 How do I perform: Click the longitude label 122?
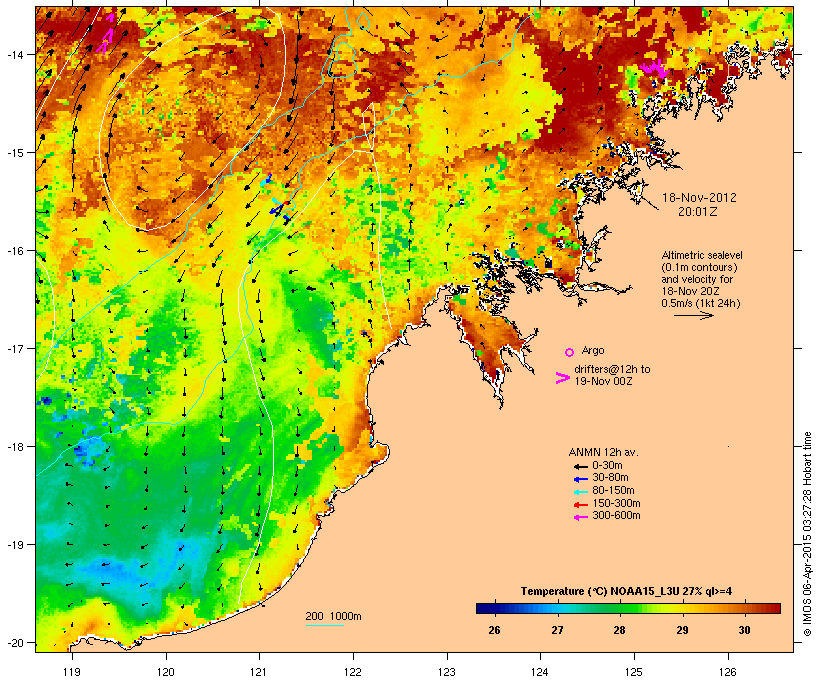[353, 672]
